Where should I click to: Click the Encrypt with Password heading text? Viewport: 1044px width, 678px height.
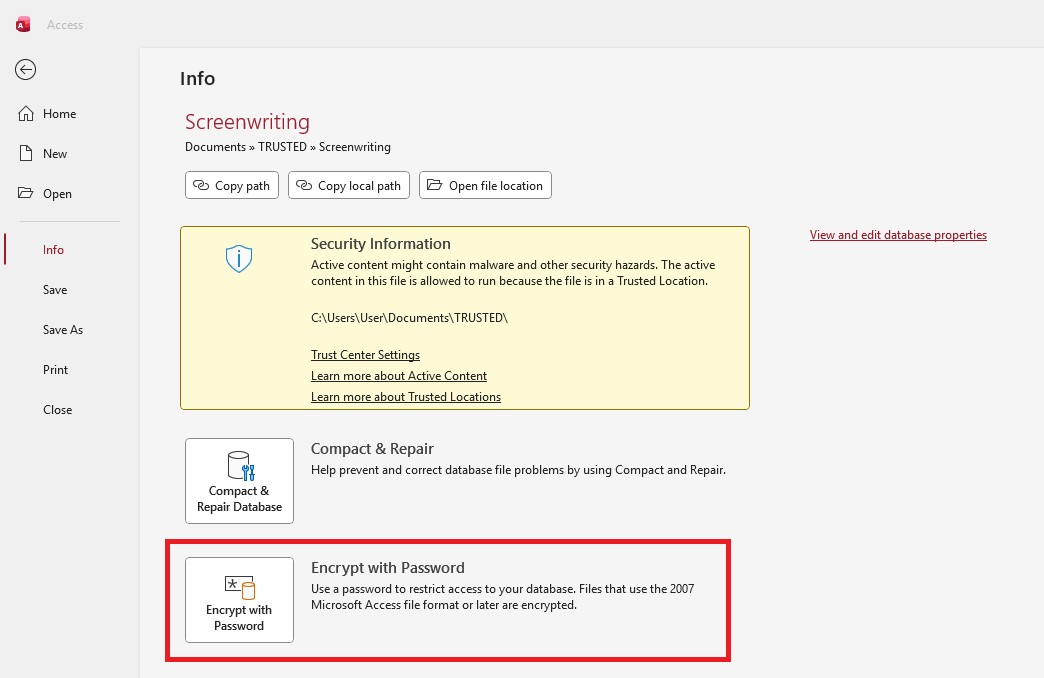(388, 568)
